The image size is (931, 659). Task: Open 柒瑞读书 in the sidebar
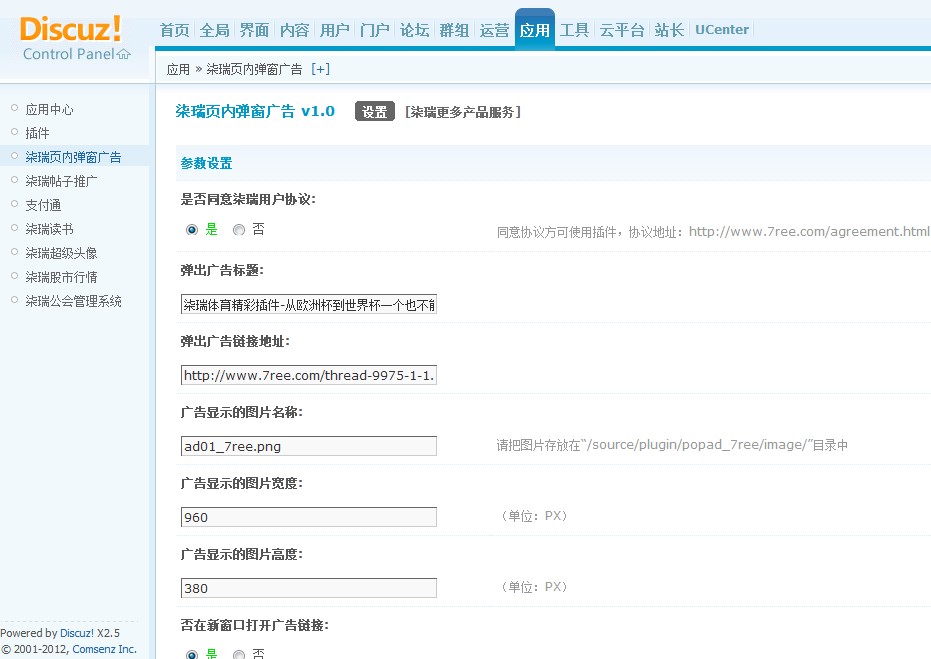click(x=49, y=229)
